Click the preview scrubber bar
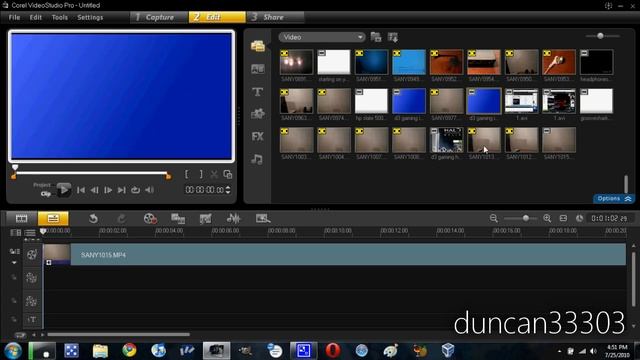 (x=91, y=173)
